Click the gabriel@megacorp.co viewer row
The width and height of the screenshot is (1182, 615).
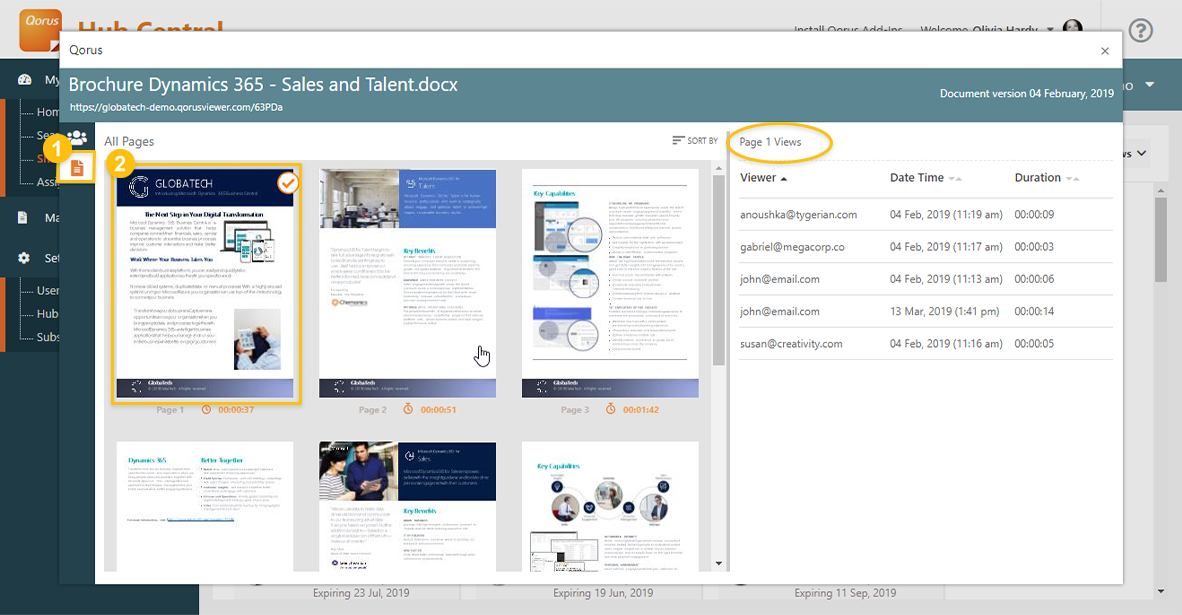pyautogui.click(x=926, y=247)
